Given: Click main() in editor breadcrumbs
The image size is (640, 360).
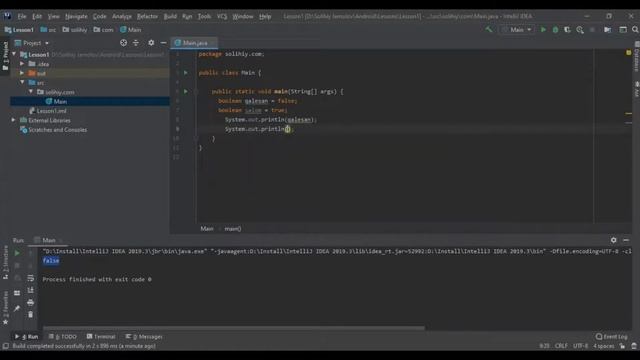Looking at the screenshot, I should click(233, 229).
